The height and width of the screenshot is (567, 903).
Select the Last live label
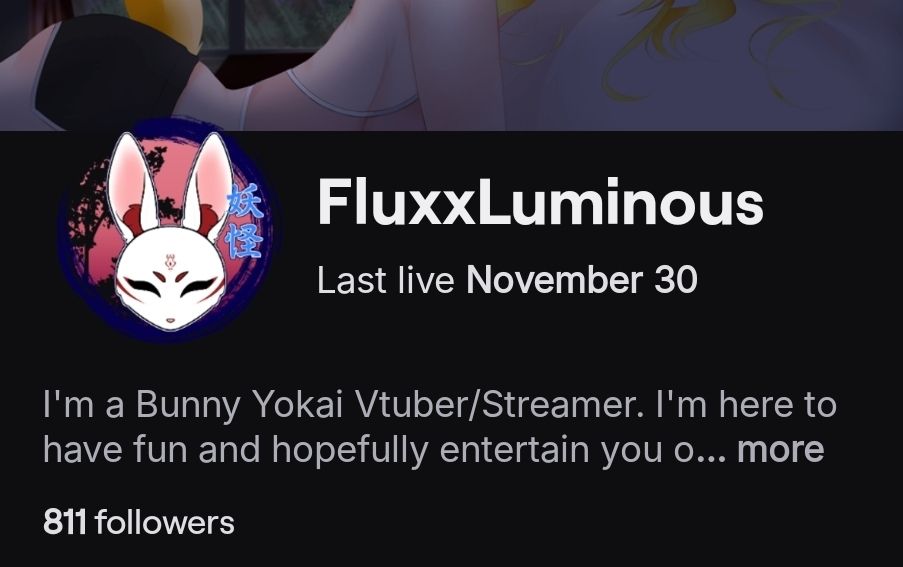tap(385, 280)
